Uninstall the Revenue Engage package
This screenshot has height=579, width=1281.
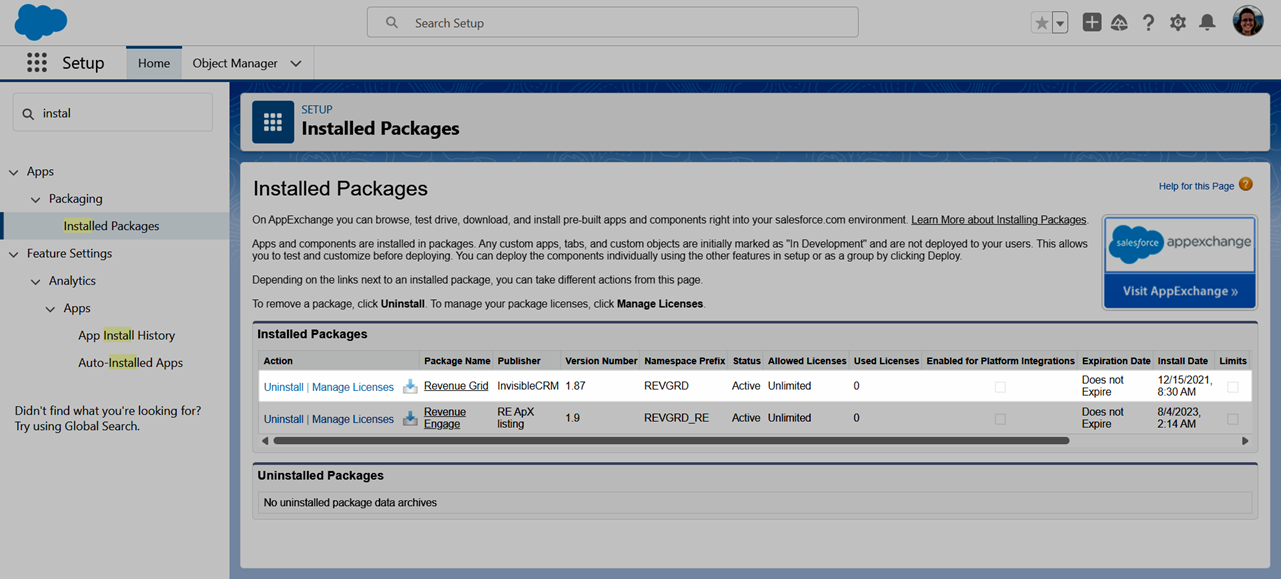(x=283, y=419)
